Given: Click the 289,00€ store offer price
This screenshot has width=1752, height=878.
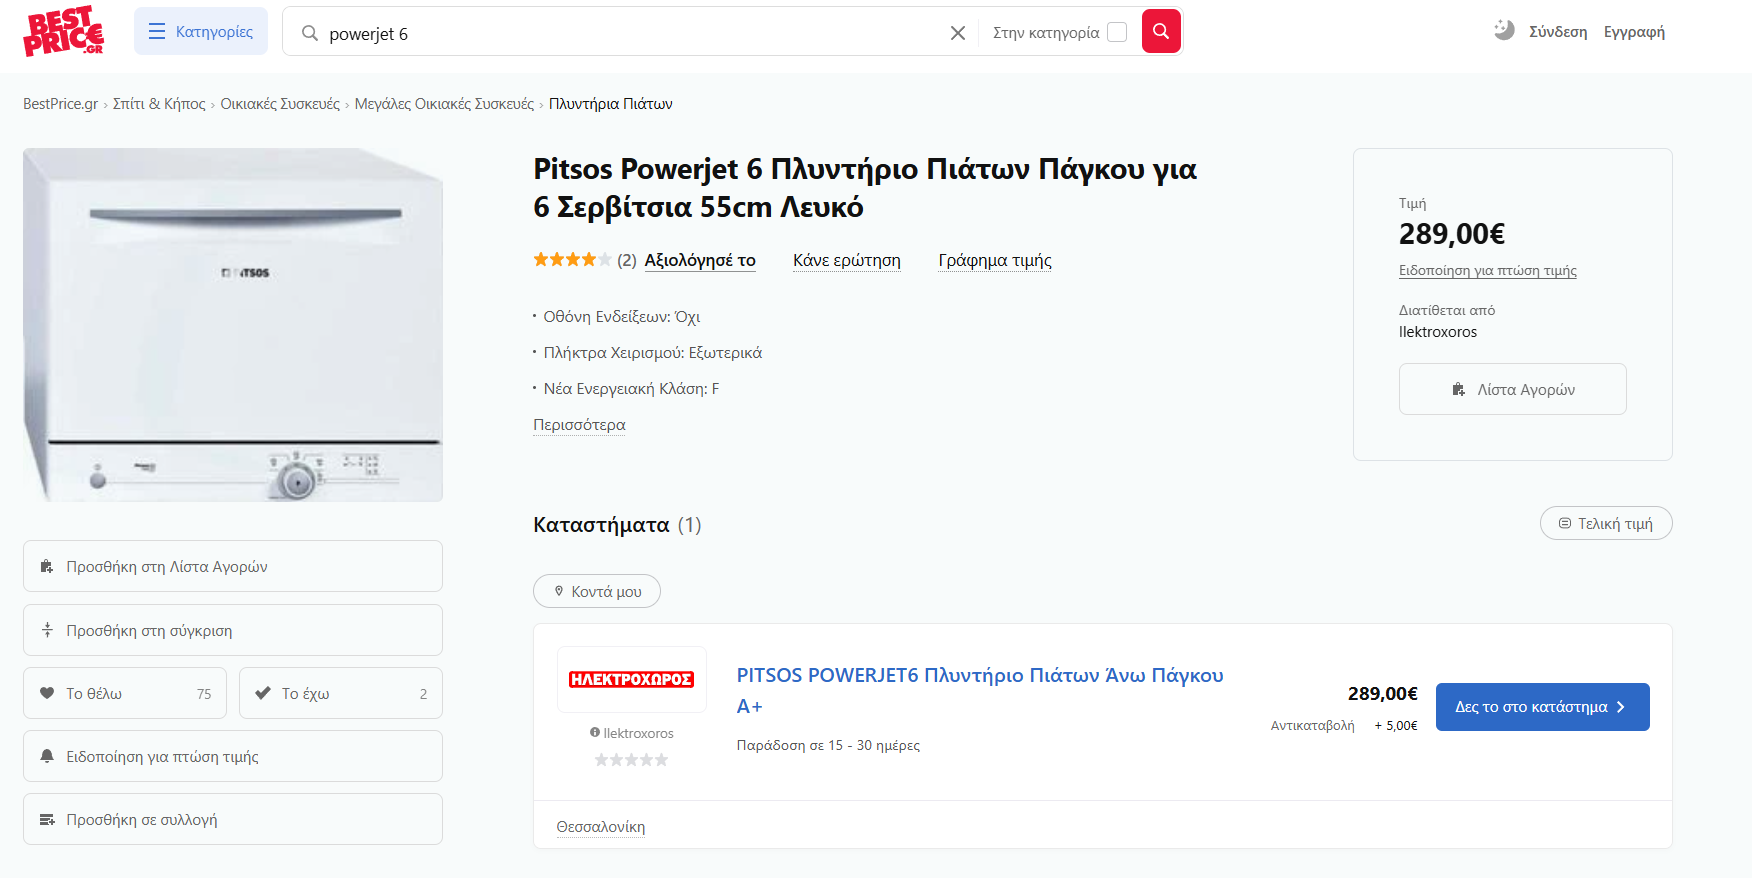Looking at the screenshot, I should (1382, 693).
